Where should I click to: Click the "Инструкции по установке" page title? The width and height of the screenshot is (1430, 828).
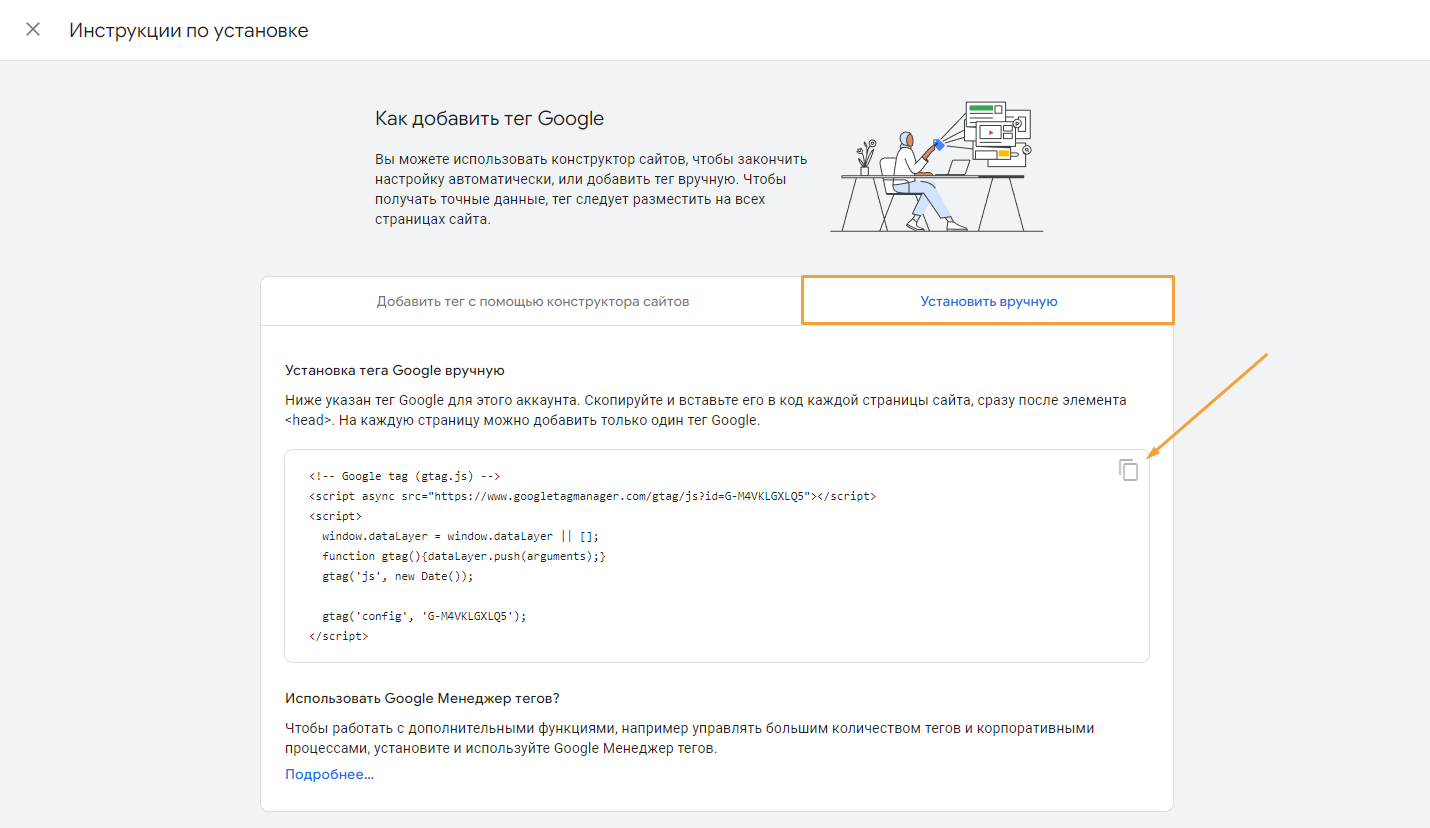click(x=188, y=30)
